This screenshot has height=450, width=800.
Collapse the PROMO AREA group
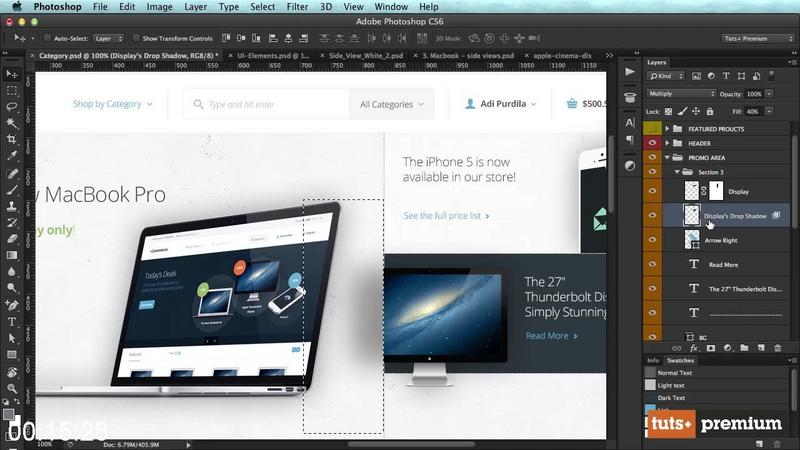(667, 158)
